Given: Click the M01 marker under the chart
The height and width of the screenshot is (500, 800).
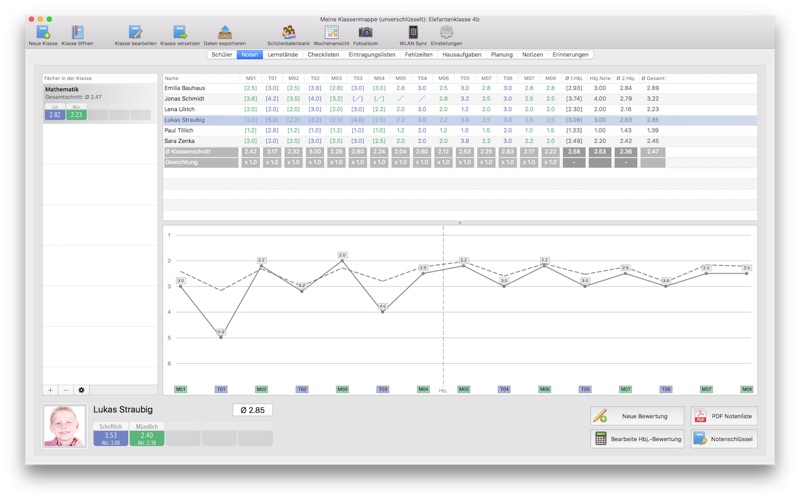Looking at the screenshot, I should (x=181, y=389).
